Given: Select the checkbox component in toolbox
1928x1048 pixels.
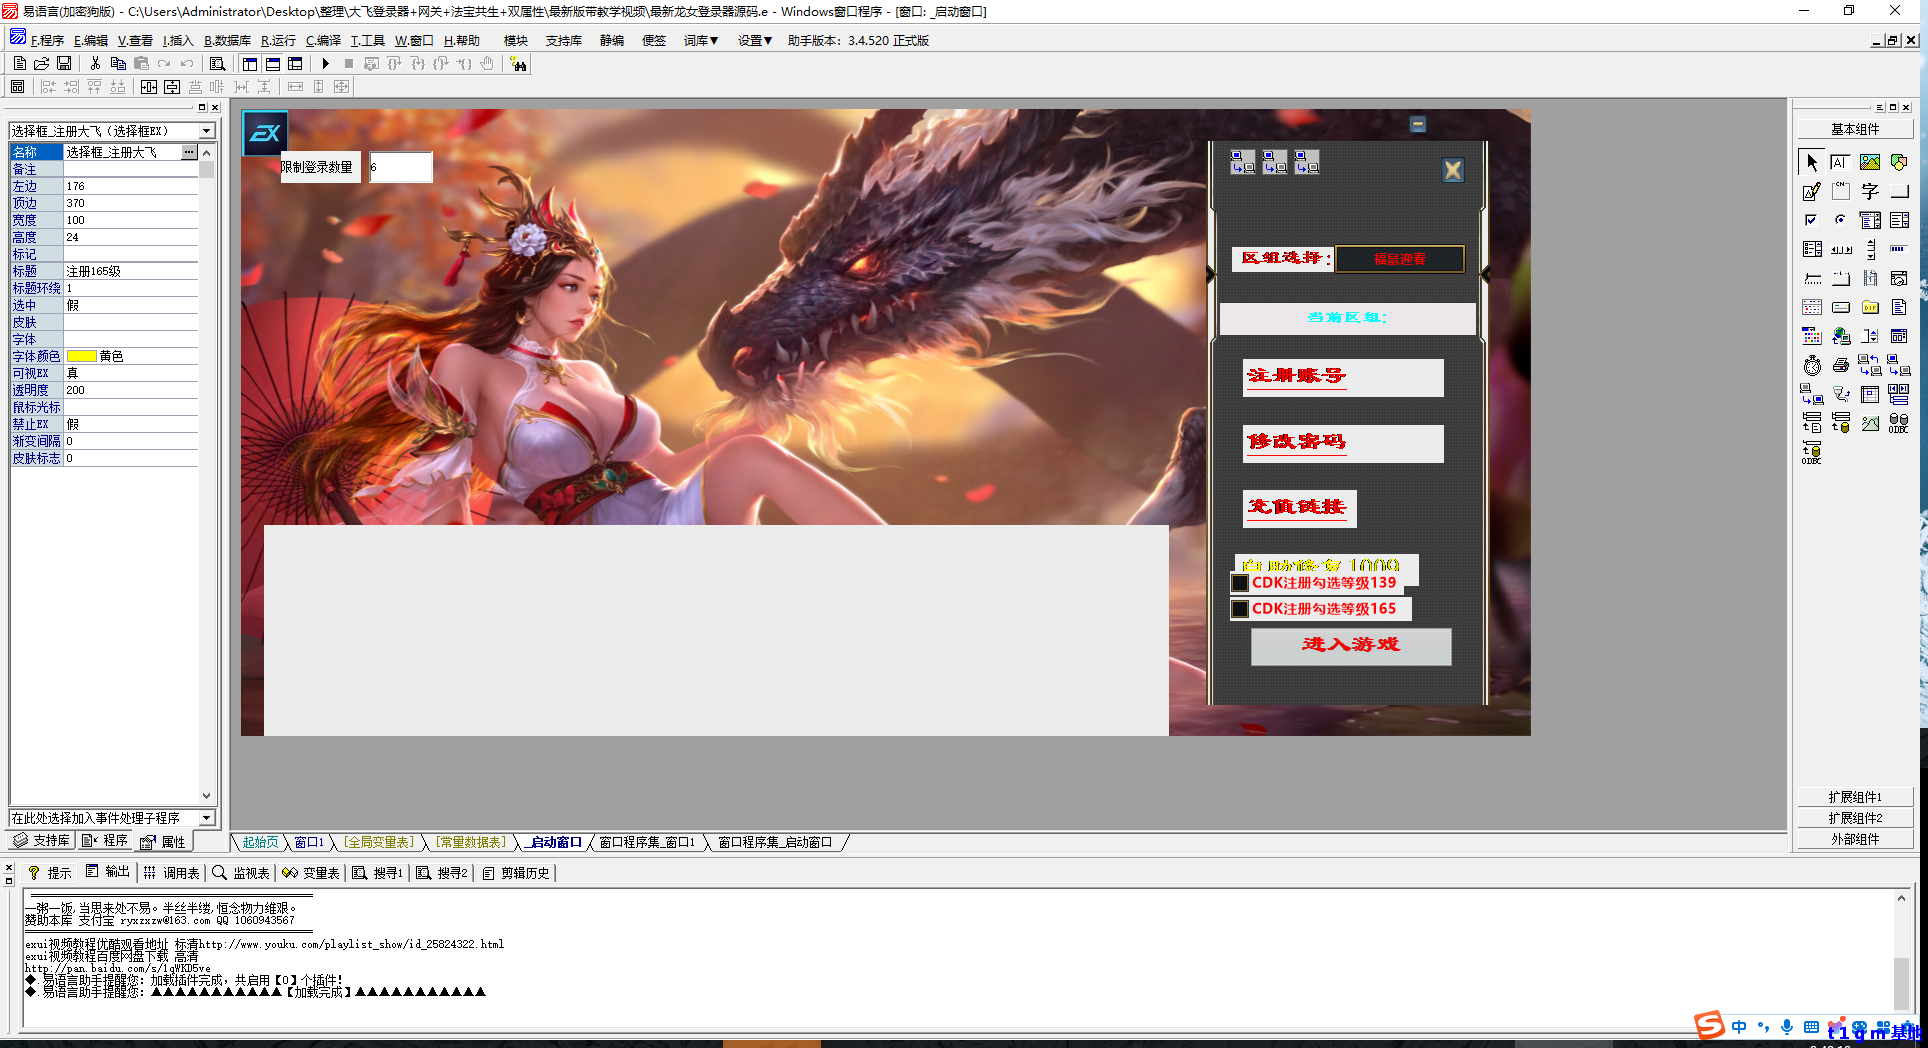Looking at the screenshot, I should (1811, 220).
